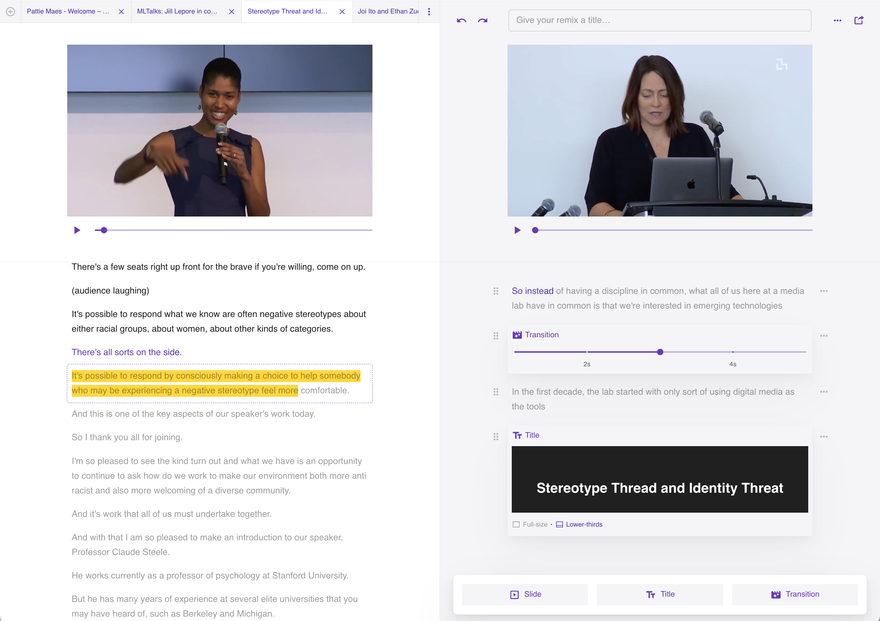Click the share/export remix icon
The width and height of the screenshot is (880, 621).
tap(858, 20)
